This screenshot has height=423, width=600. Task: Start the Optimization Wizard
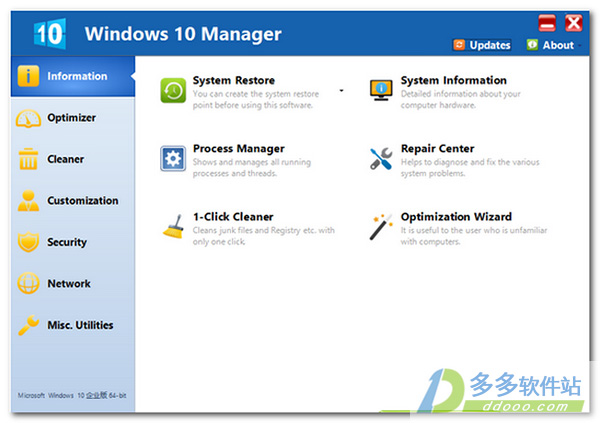456,217
